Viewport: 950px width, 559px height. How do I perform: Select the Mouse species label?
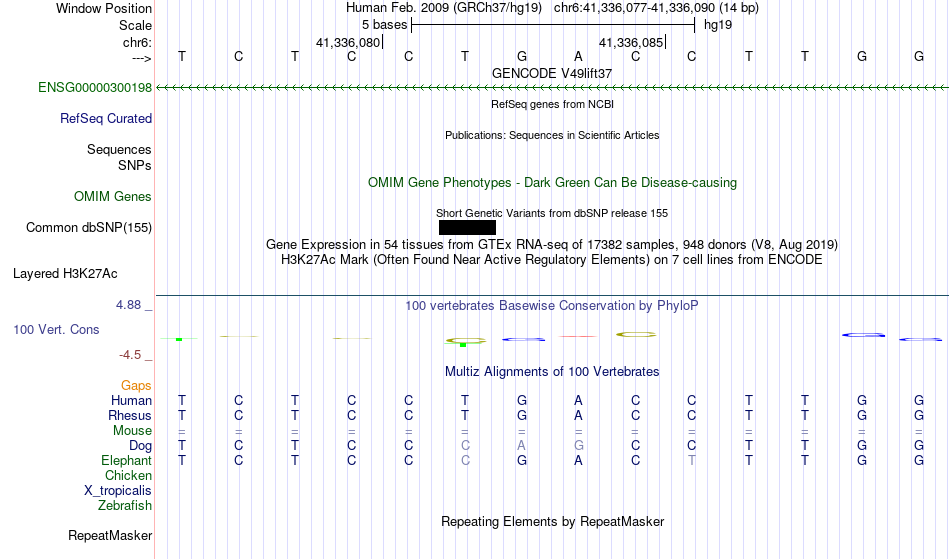point(132,431)
